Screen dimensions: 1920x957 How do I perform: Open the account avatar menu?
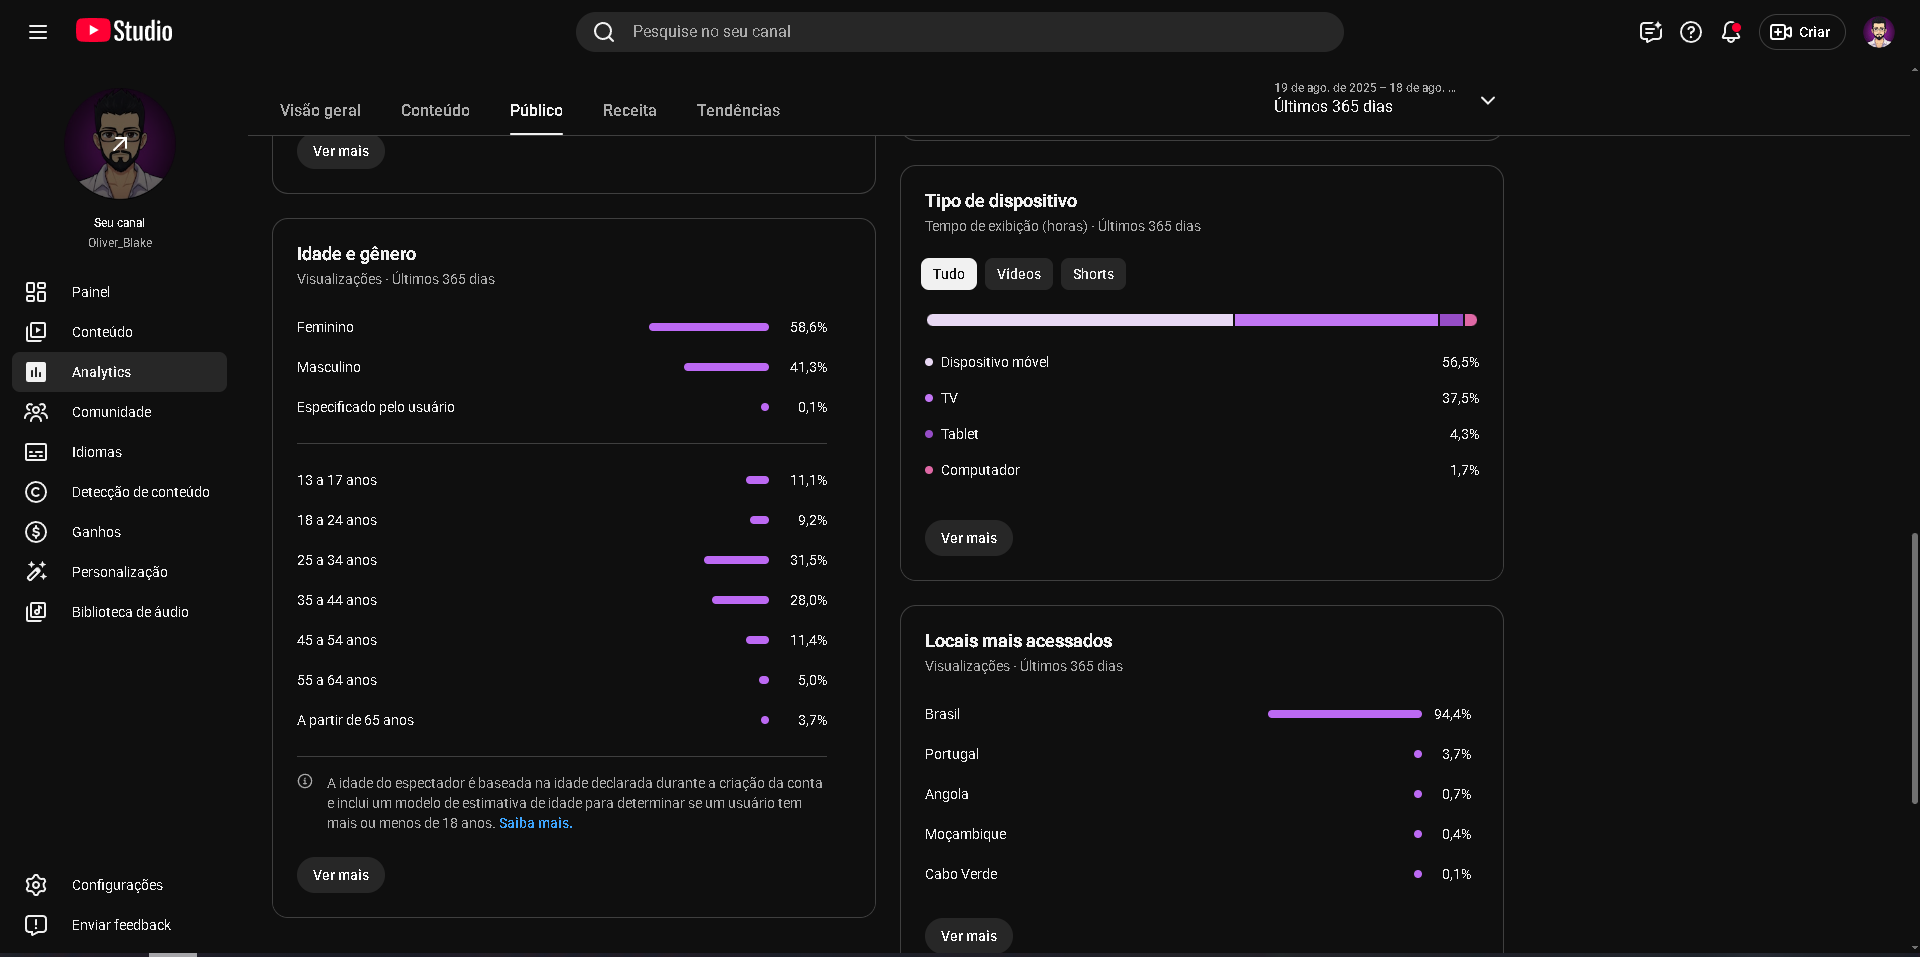coord(1879,32)
